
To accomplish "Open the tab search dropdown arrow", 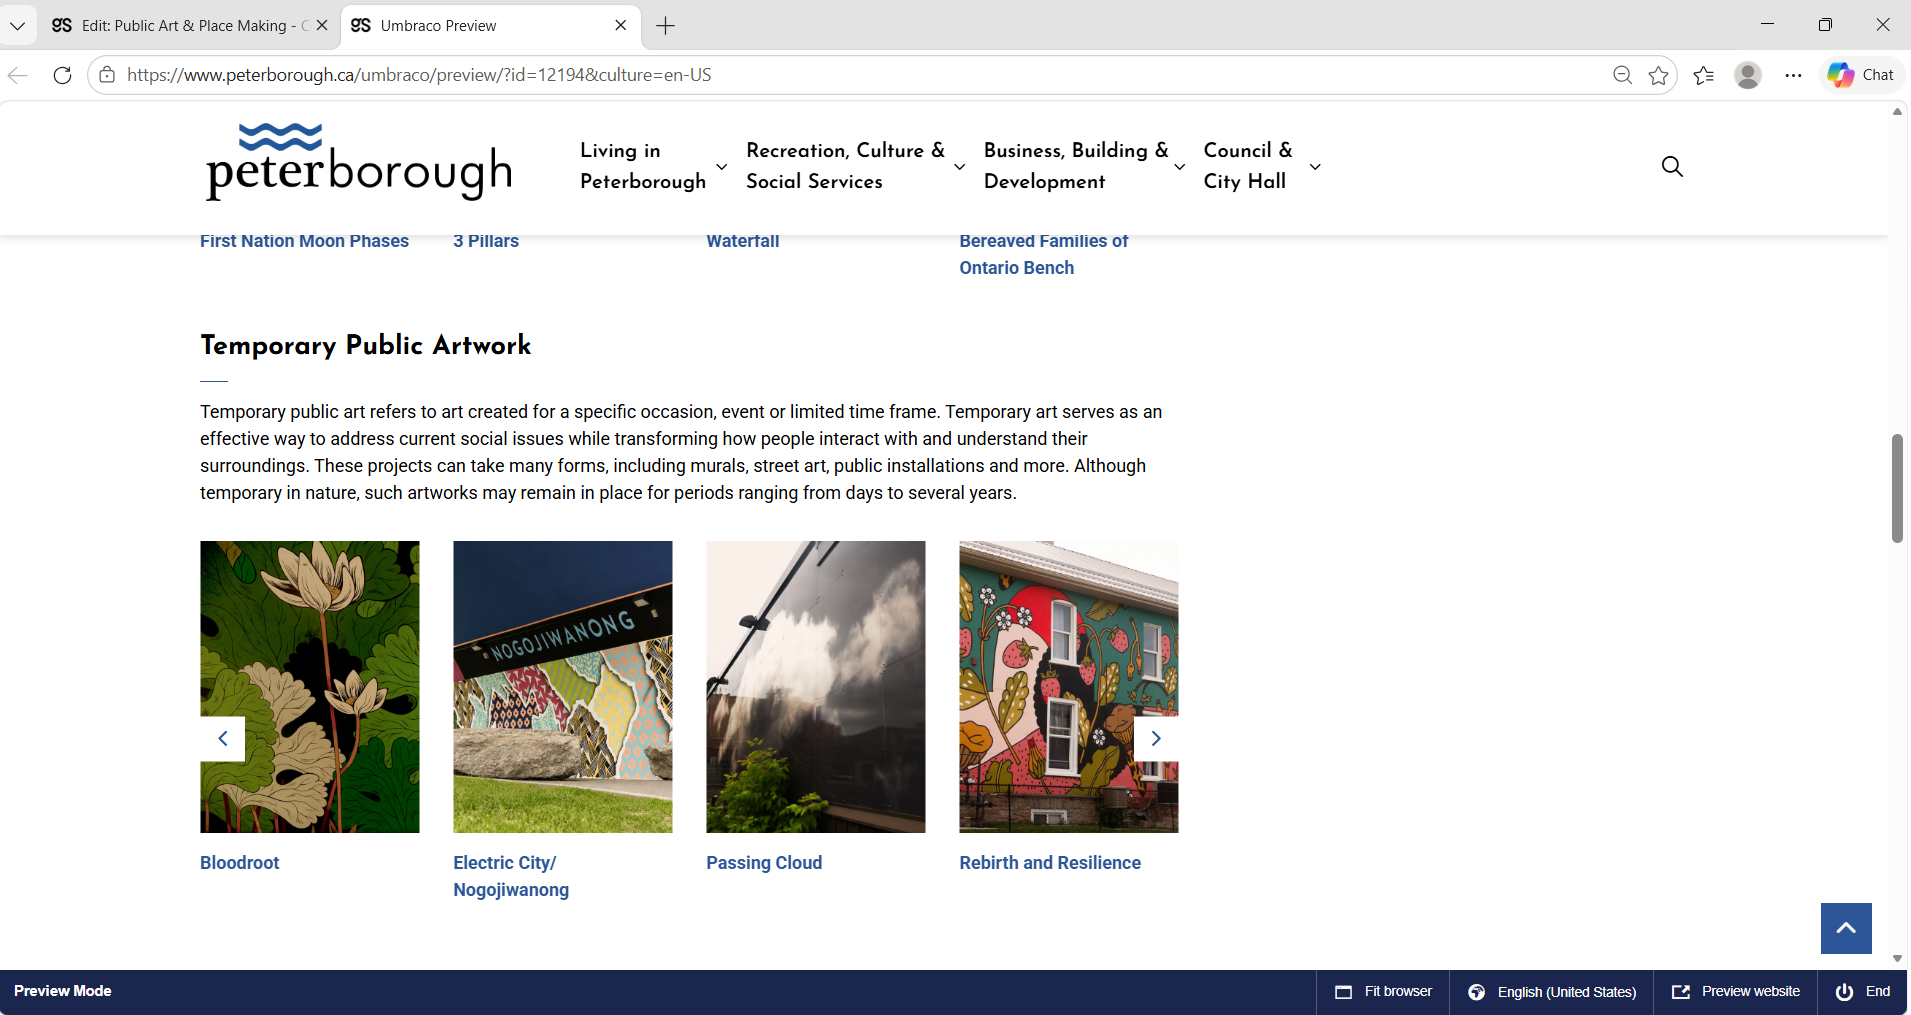I will tap(17, 26).
